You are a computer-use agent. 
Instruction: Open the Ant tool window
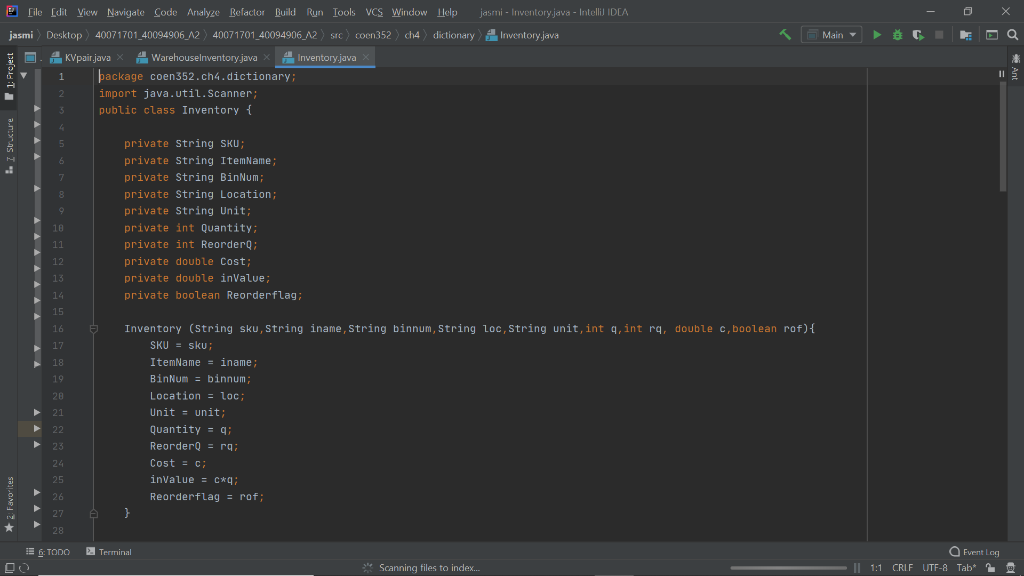point(1016,68)
